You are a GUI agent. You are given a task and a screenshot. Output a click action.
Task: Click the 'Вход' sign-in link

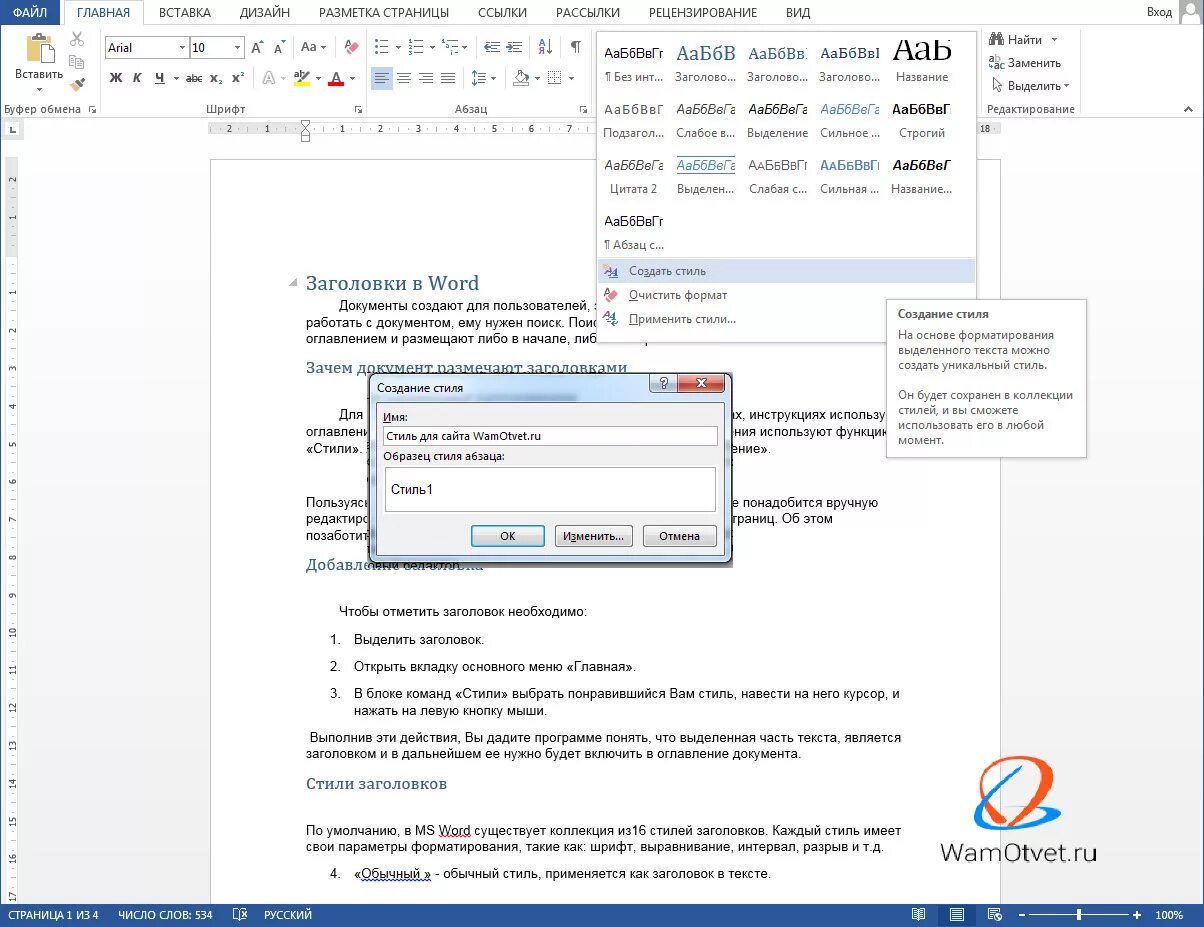(1160, 12)
